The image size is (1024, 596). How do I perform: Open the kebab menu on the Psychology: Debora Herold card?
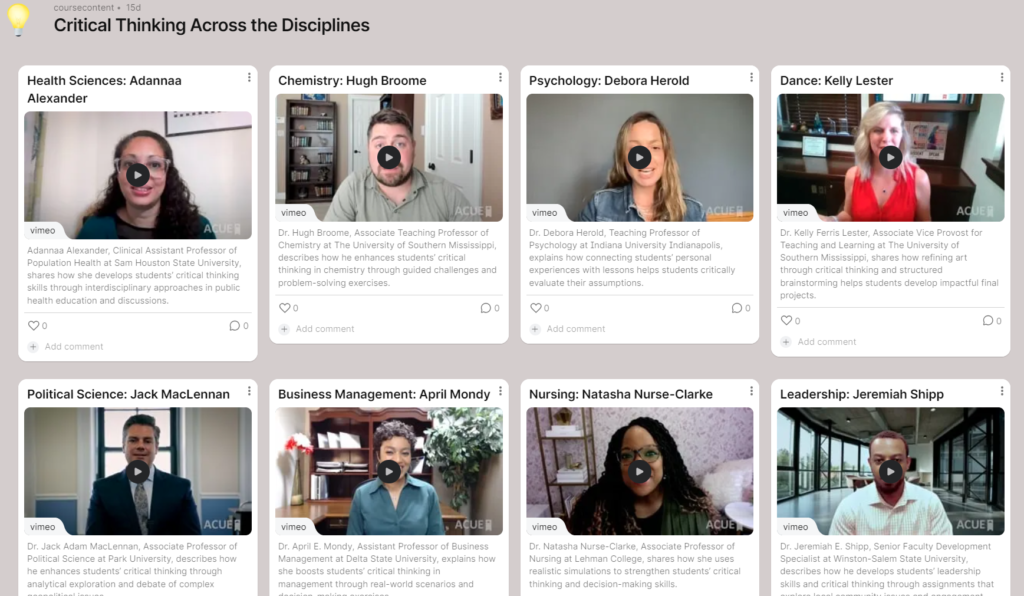click(751, 75)
